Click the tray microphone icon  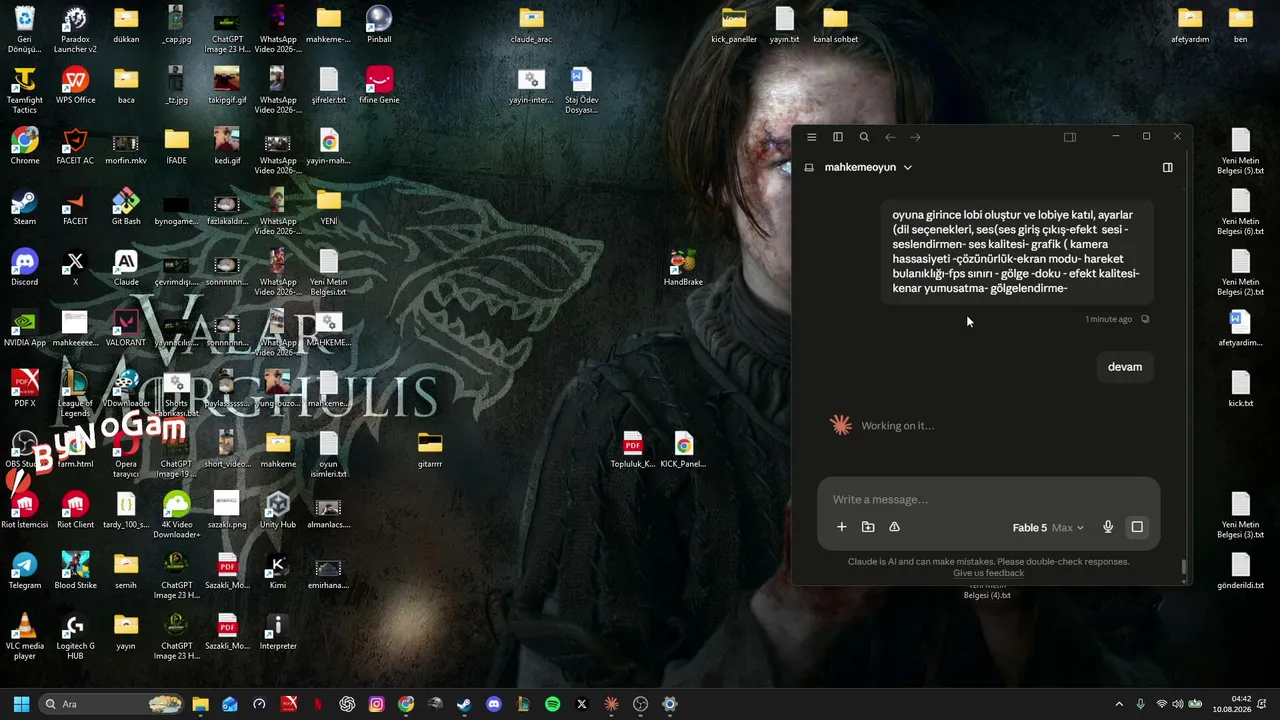click(1140, 704)
